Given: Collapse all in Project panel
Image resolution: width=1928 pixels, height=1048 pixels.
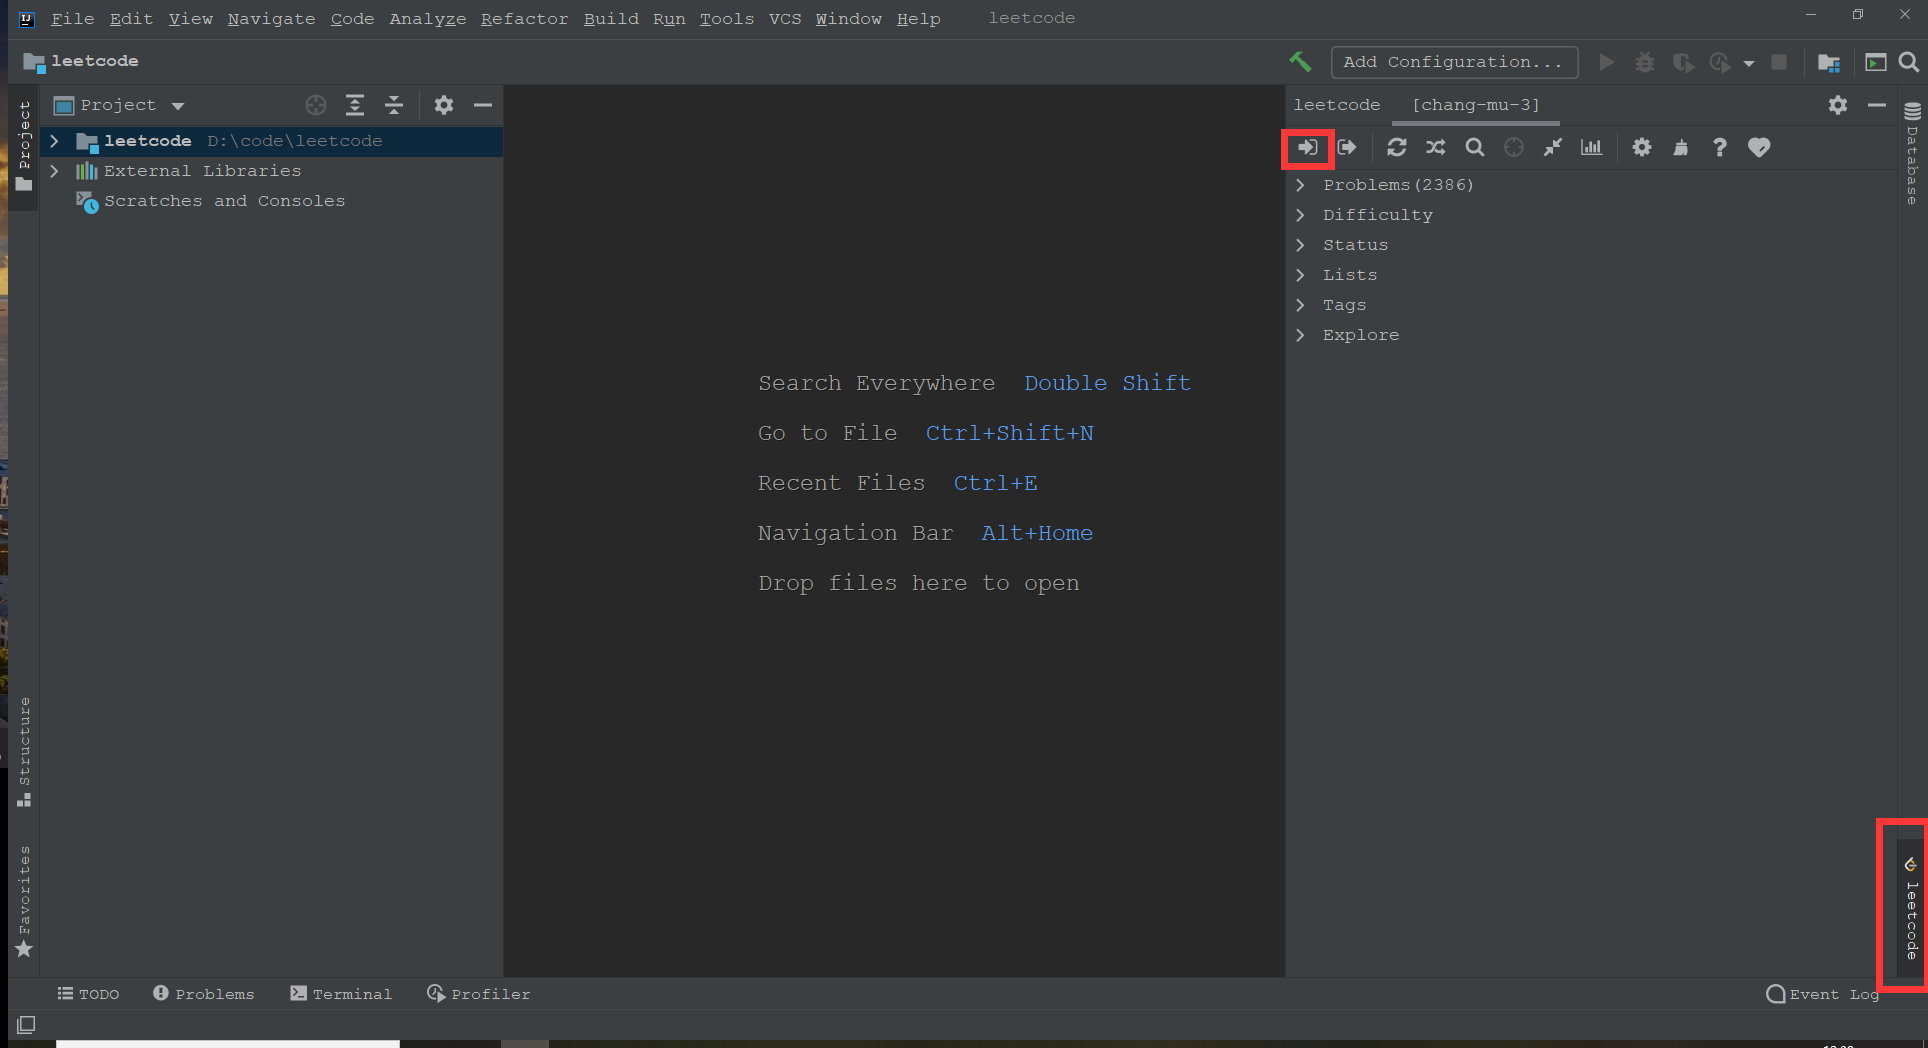Looking at the screenshot, I should [x=394, y=105].
